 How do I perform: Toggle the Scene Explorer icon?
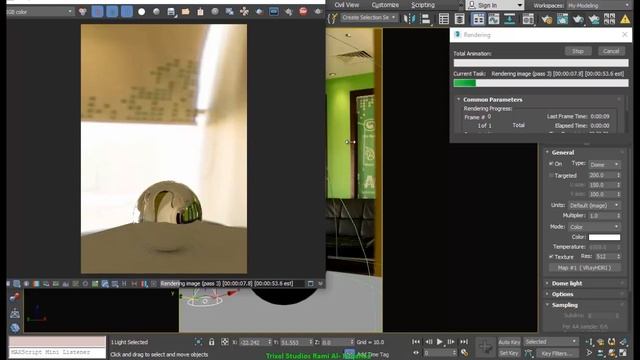point(444,18)
